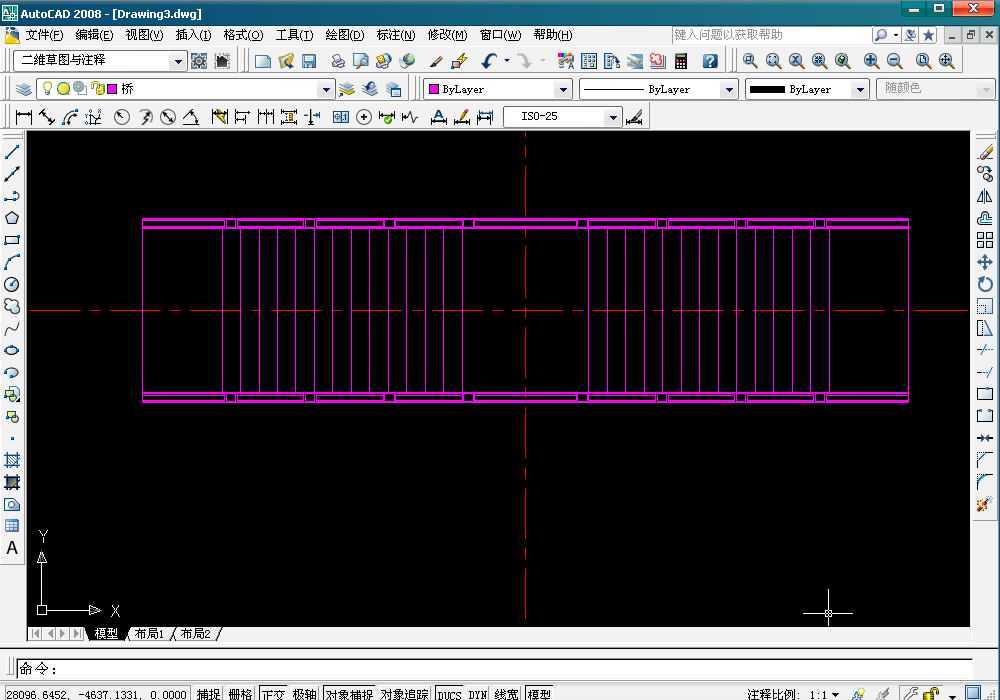The height and width of the screenshot is (700, 1000).
Task: Open the Layer Properties Manager icon
Action: pos(24,89)
